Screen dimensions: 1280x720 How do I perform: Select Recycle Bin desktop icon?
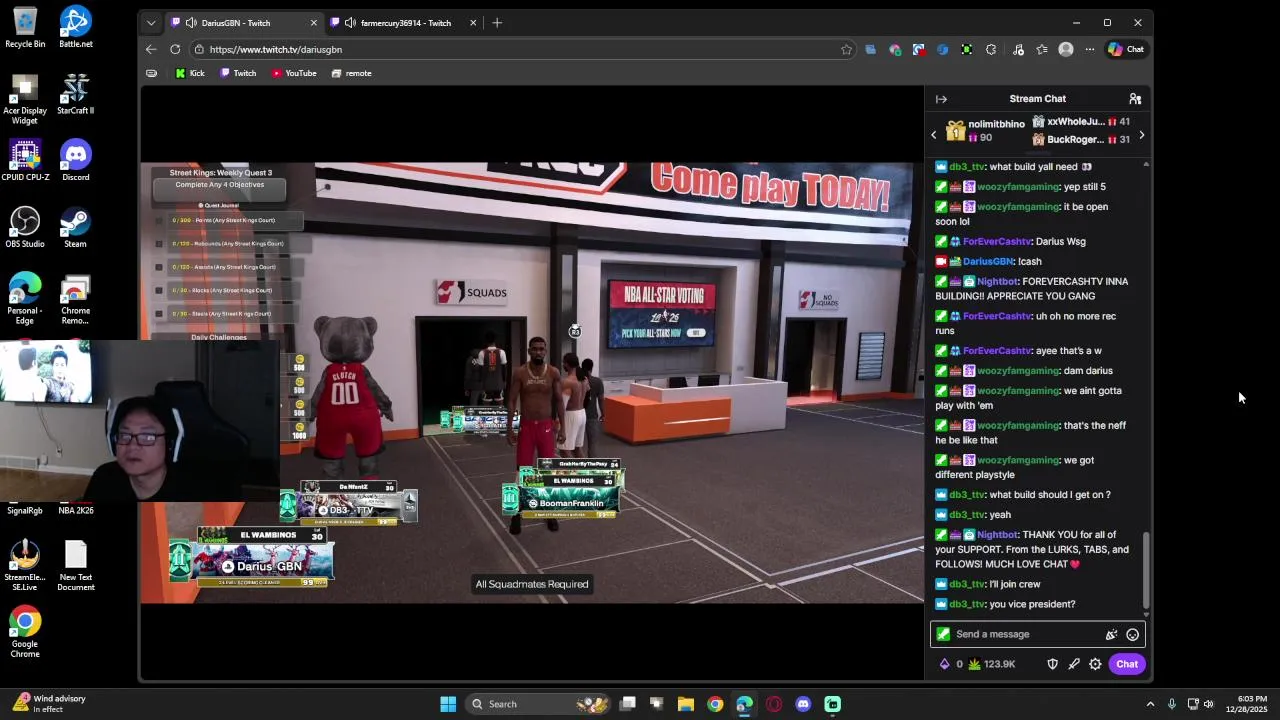click(25, 27)
